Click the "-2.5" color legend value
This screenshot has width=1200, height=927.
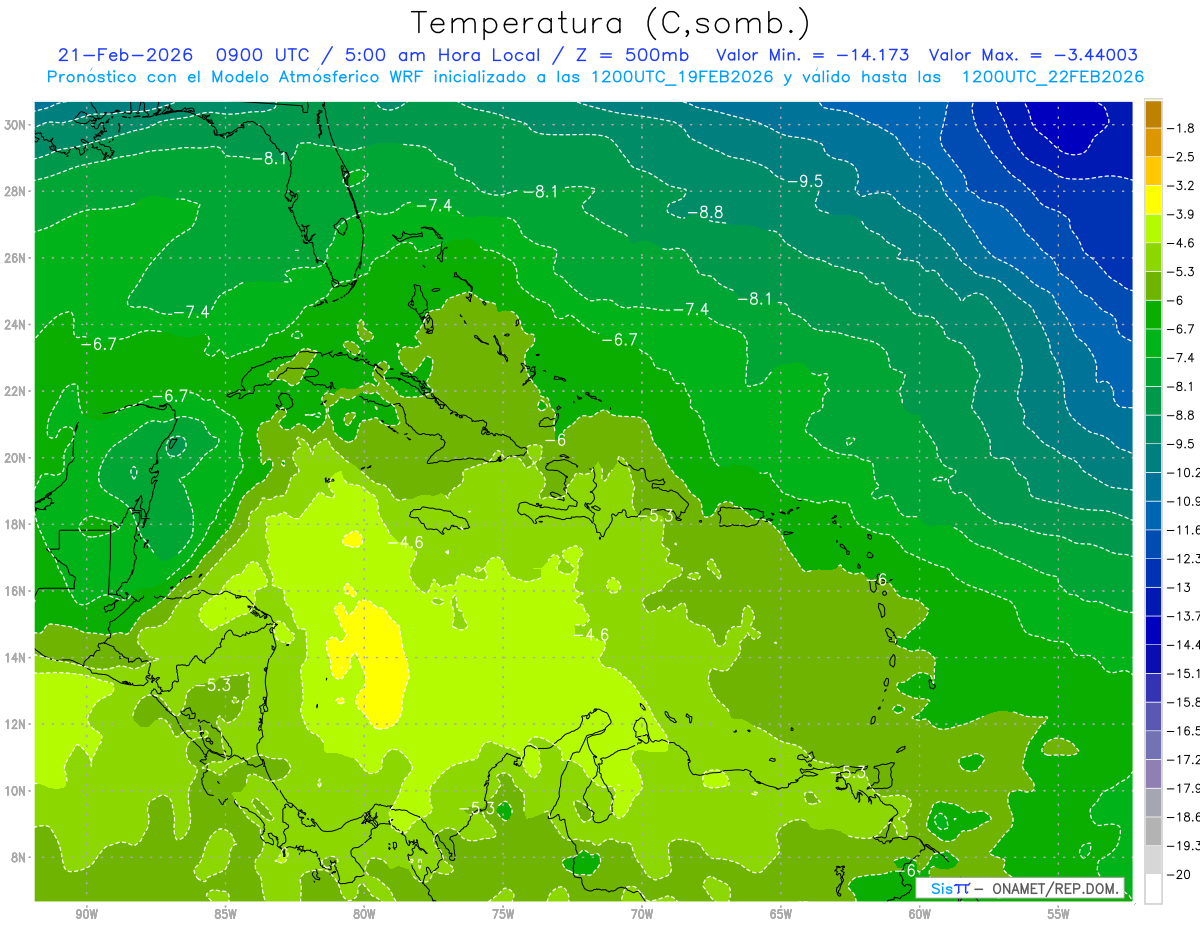point(1181,157)
